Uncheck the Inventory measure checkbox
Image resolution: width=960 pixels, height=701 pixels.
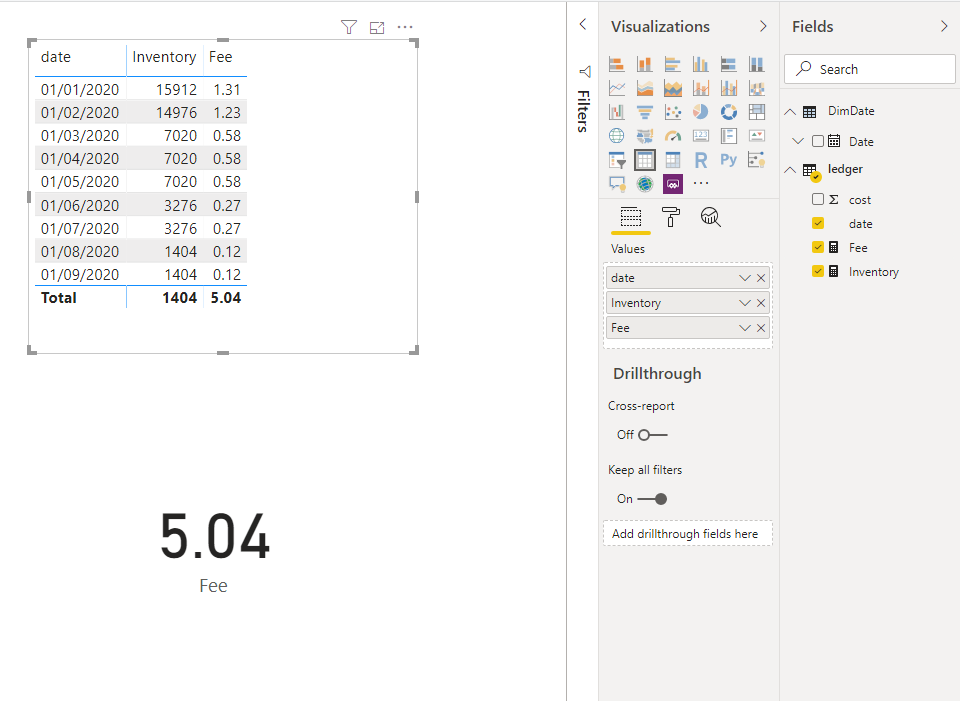[x=818, y=271]
